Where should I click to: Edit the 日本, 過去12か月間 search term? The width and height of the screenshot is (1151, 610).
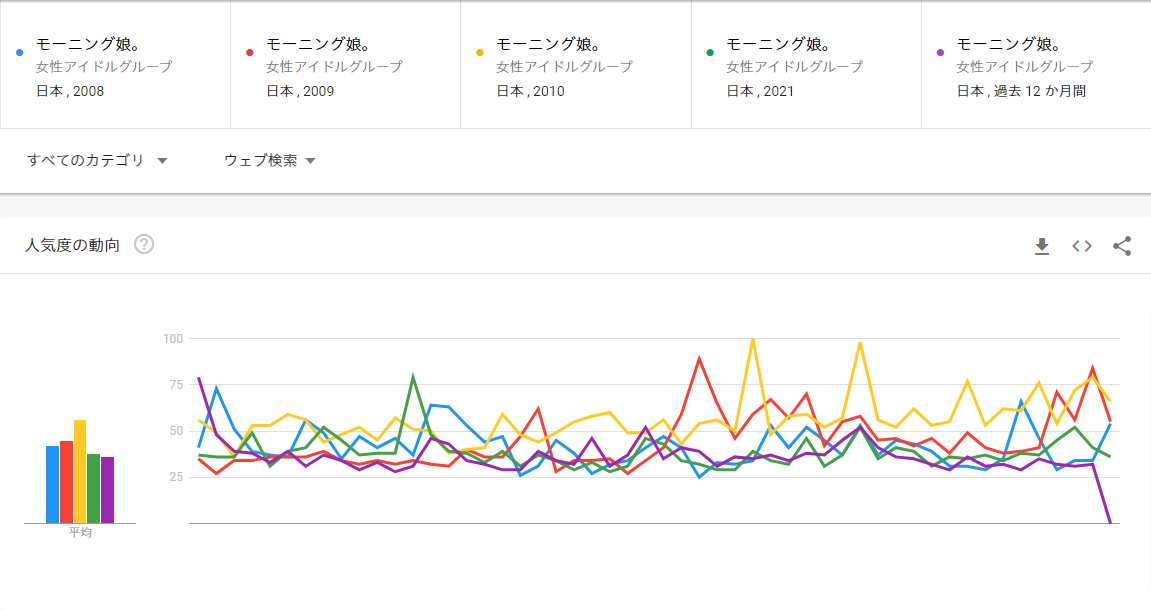click(x=1036, y=65)
